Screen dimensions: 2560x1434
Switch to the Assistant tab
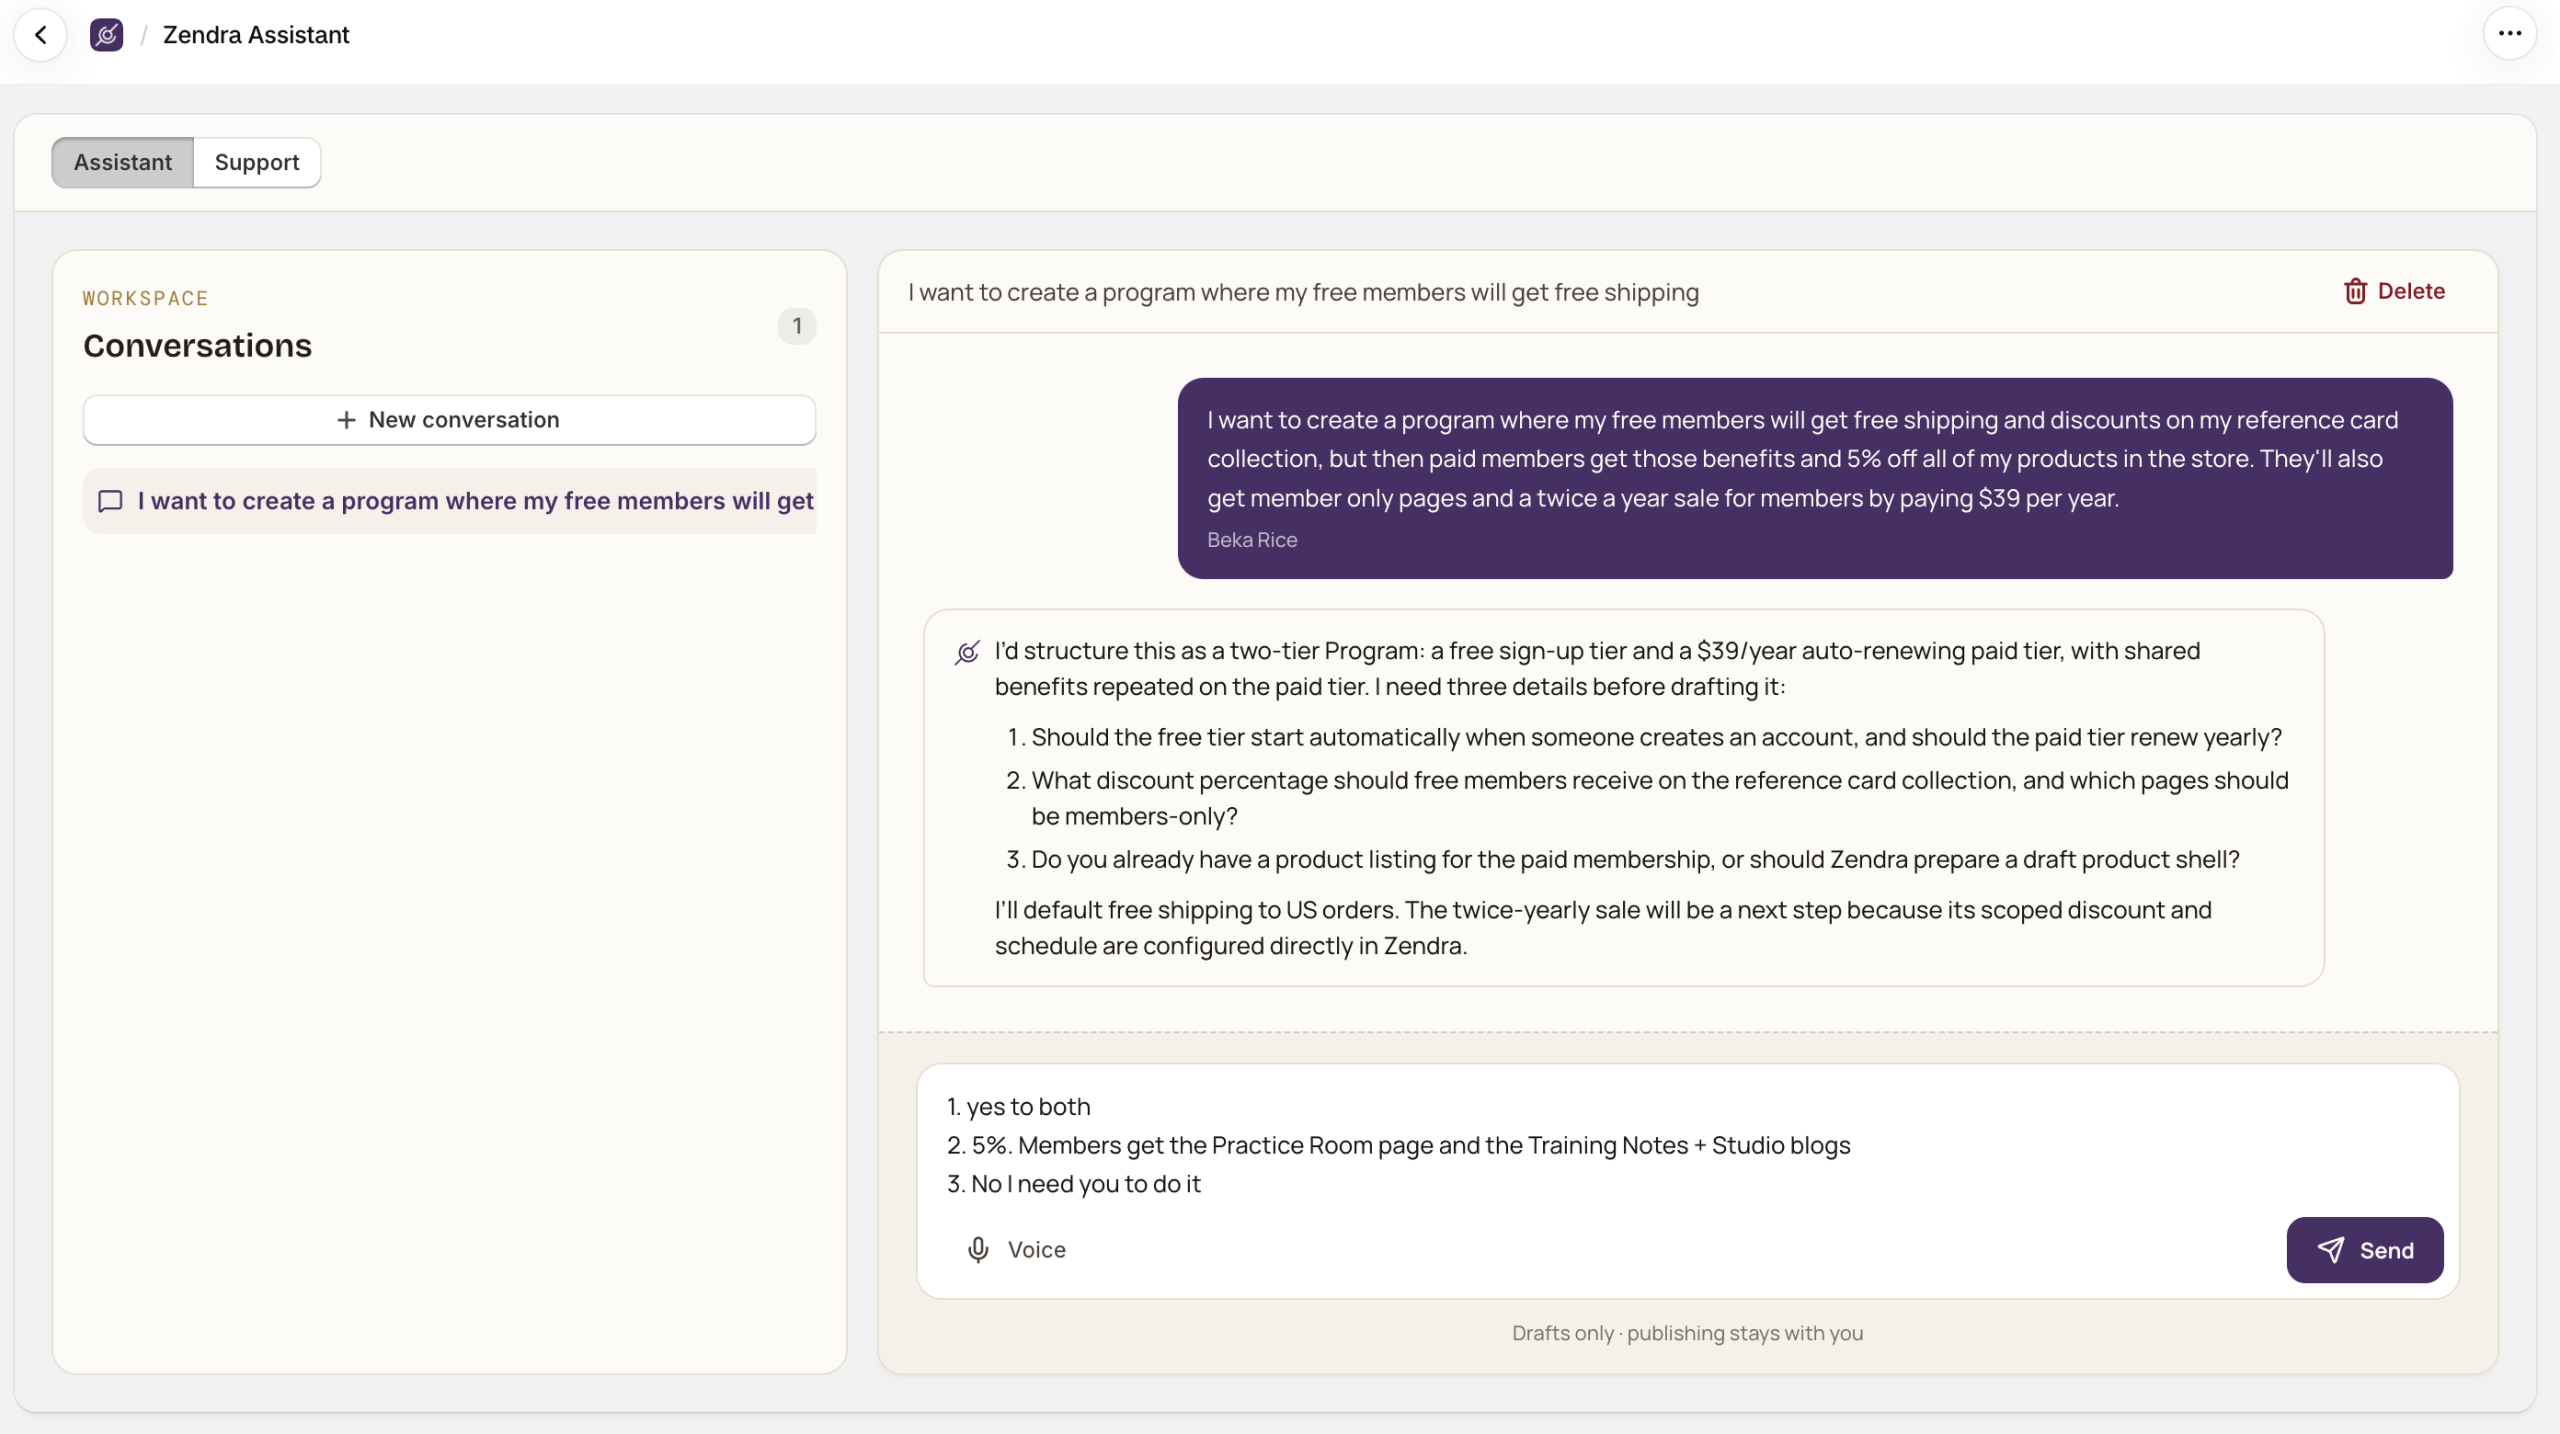point(123,162)
